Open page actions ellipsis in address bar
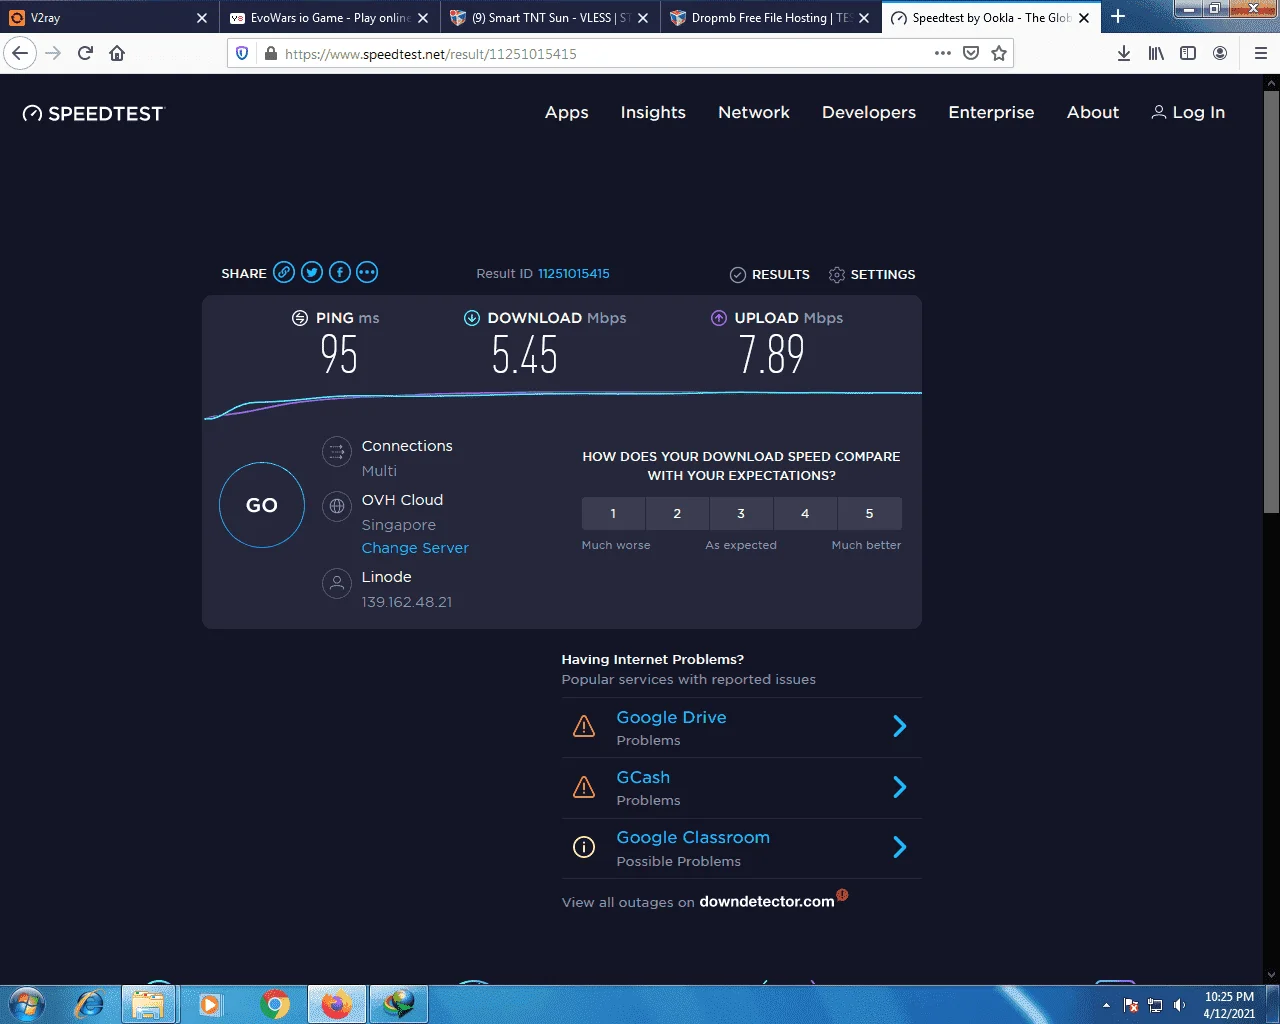Screen dimensions: 1280x1024 (943, 53)
